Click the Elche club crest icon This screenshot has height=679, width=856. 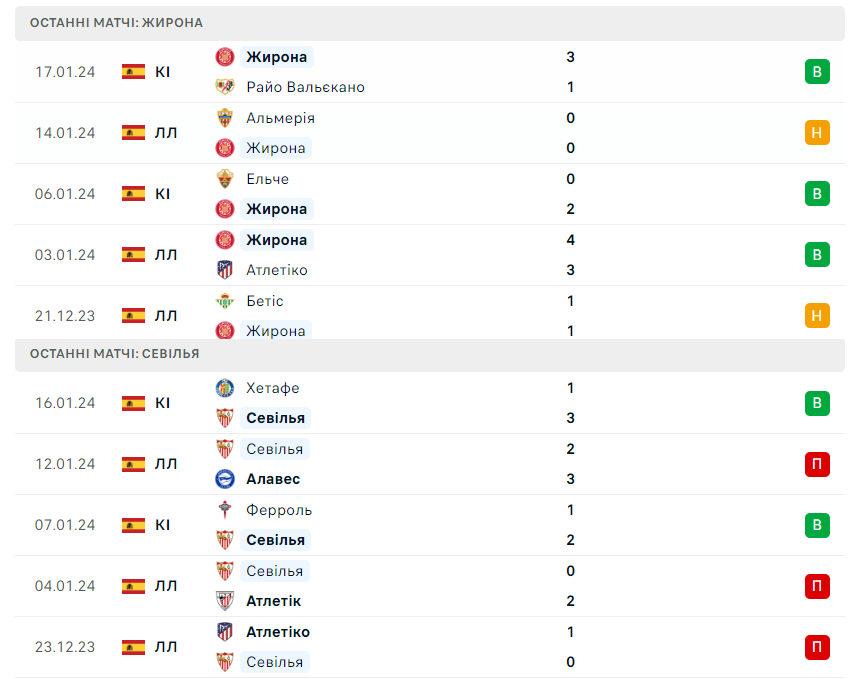[224, 179]
